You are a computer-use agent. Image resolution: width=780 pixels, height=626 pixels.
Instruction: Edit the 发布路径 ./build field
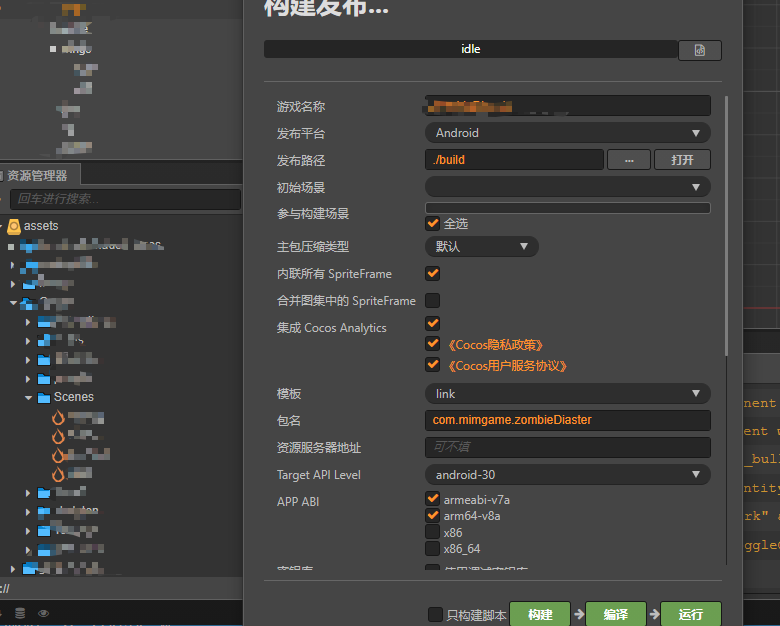click(514, 160)
